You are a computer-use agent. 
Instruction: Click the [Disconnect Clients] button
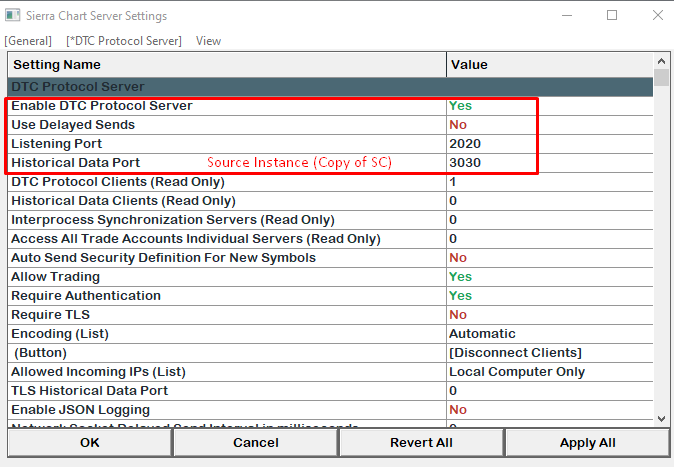515,353
